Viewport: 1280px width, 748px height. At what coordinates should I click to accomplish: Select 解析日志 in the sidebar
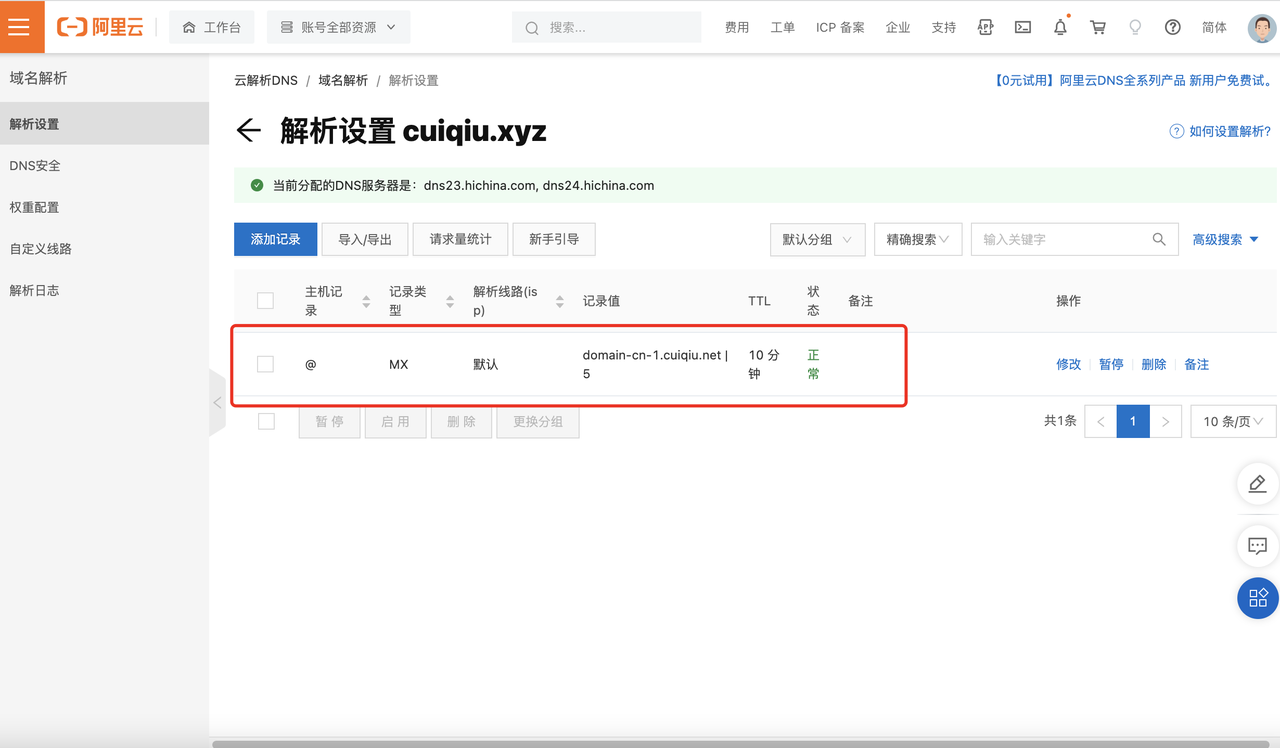click(104, 290)
